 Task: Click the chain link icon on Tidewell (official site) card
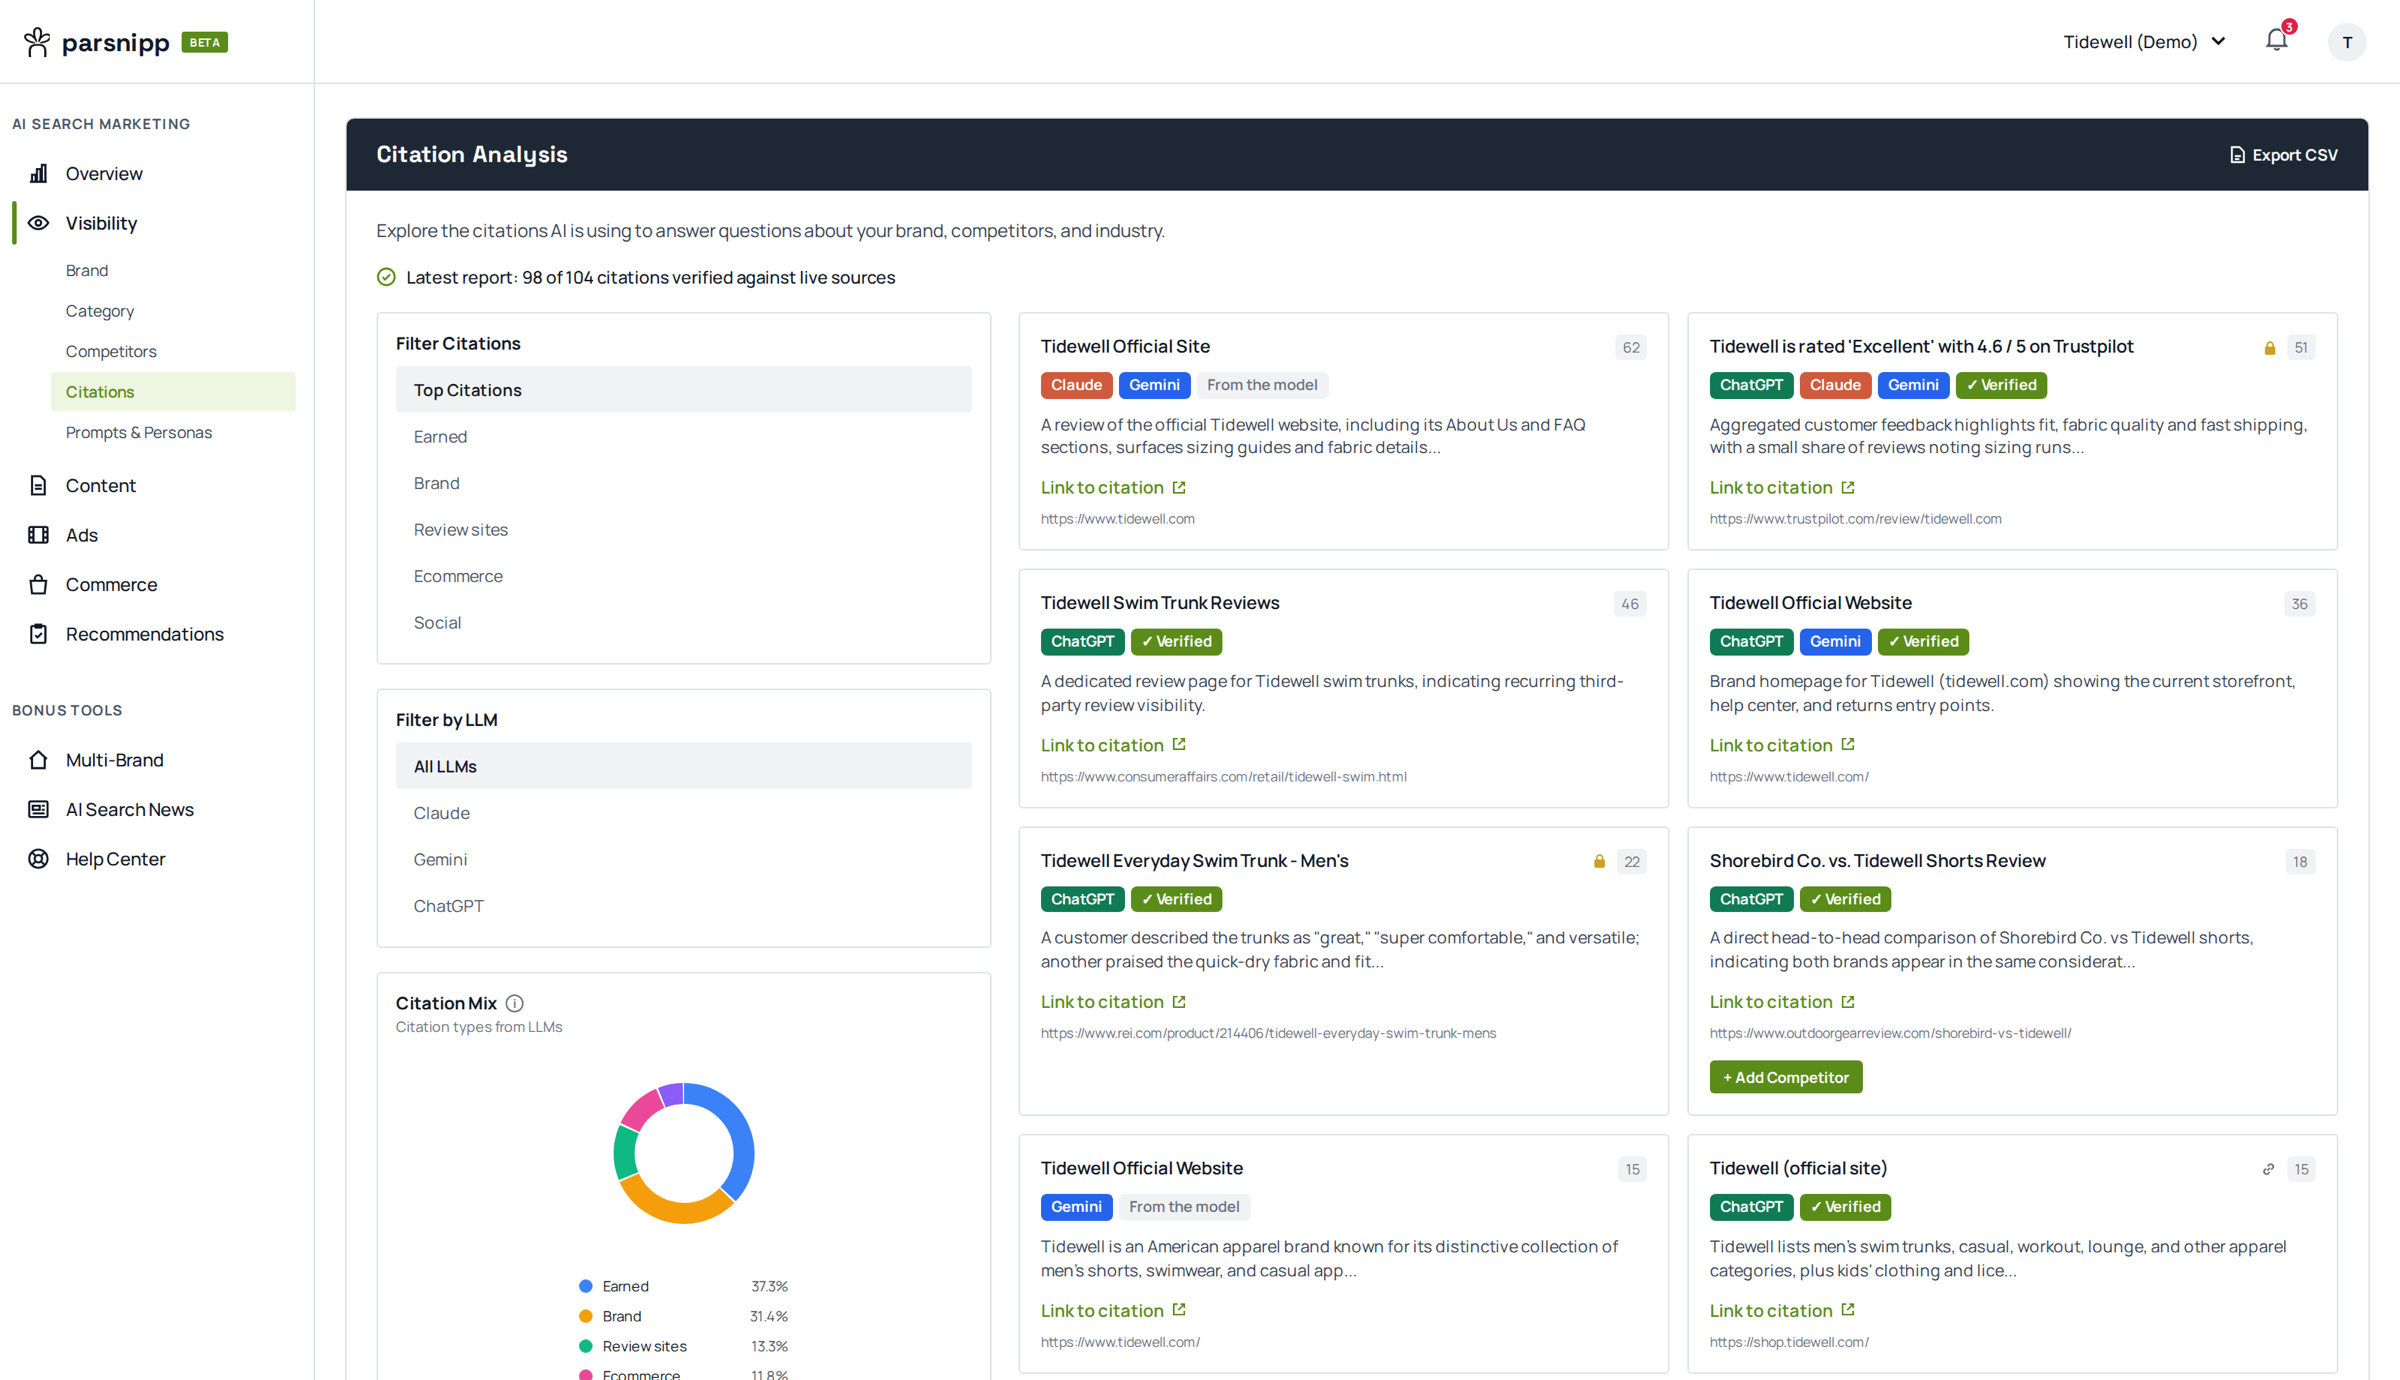click(x=2268, y=1169)
